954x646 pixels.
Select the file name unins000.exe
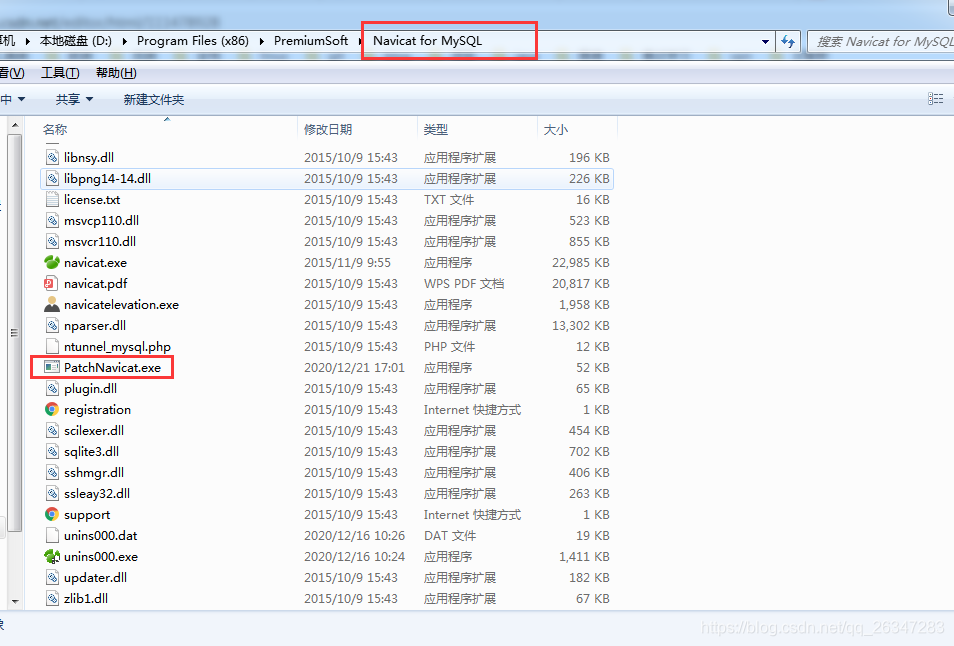101,557
